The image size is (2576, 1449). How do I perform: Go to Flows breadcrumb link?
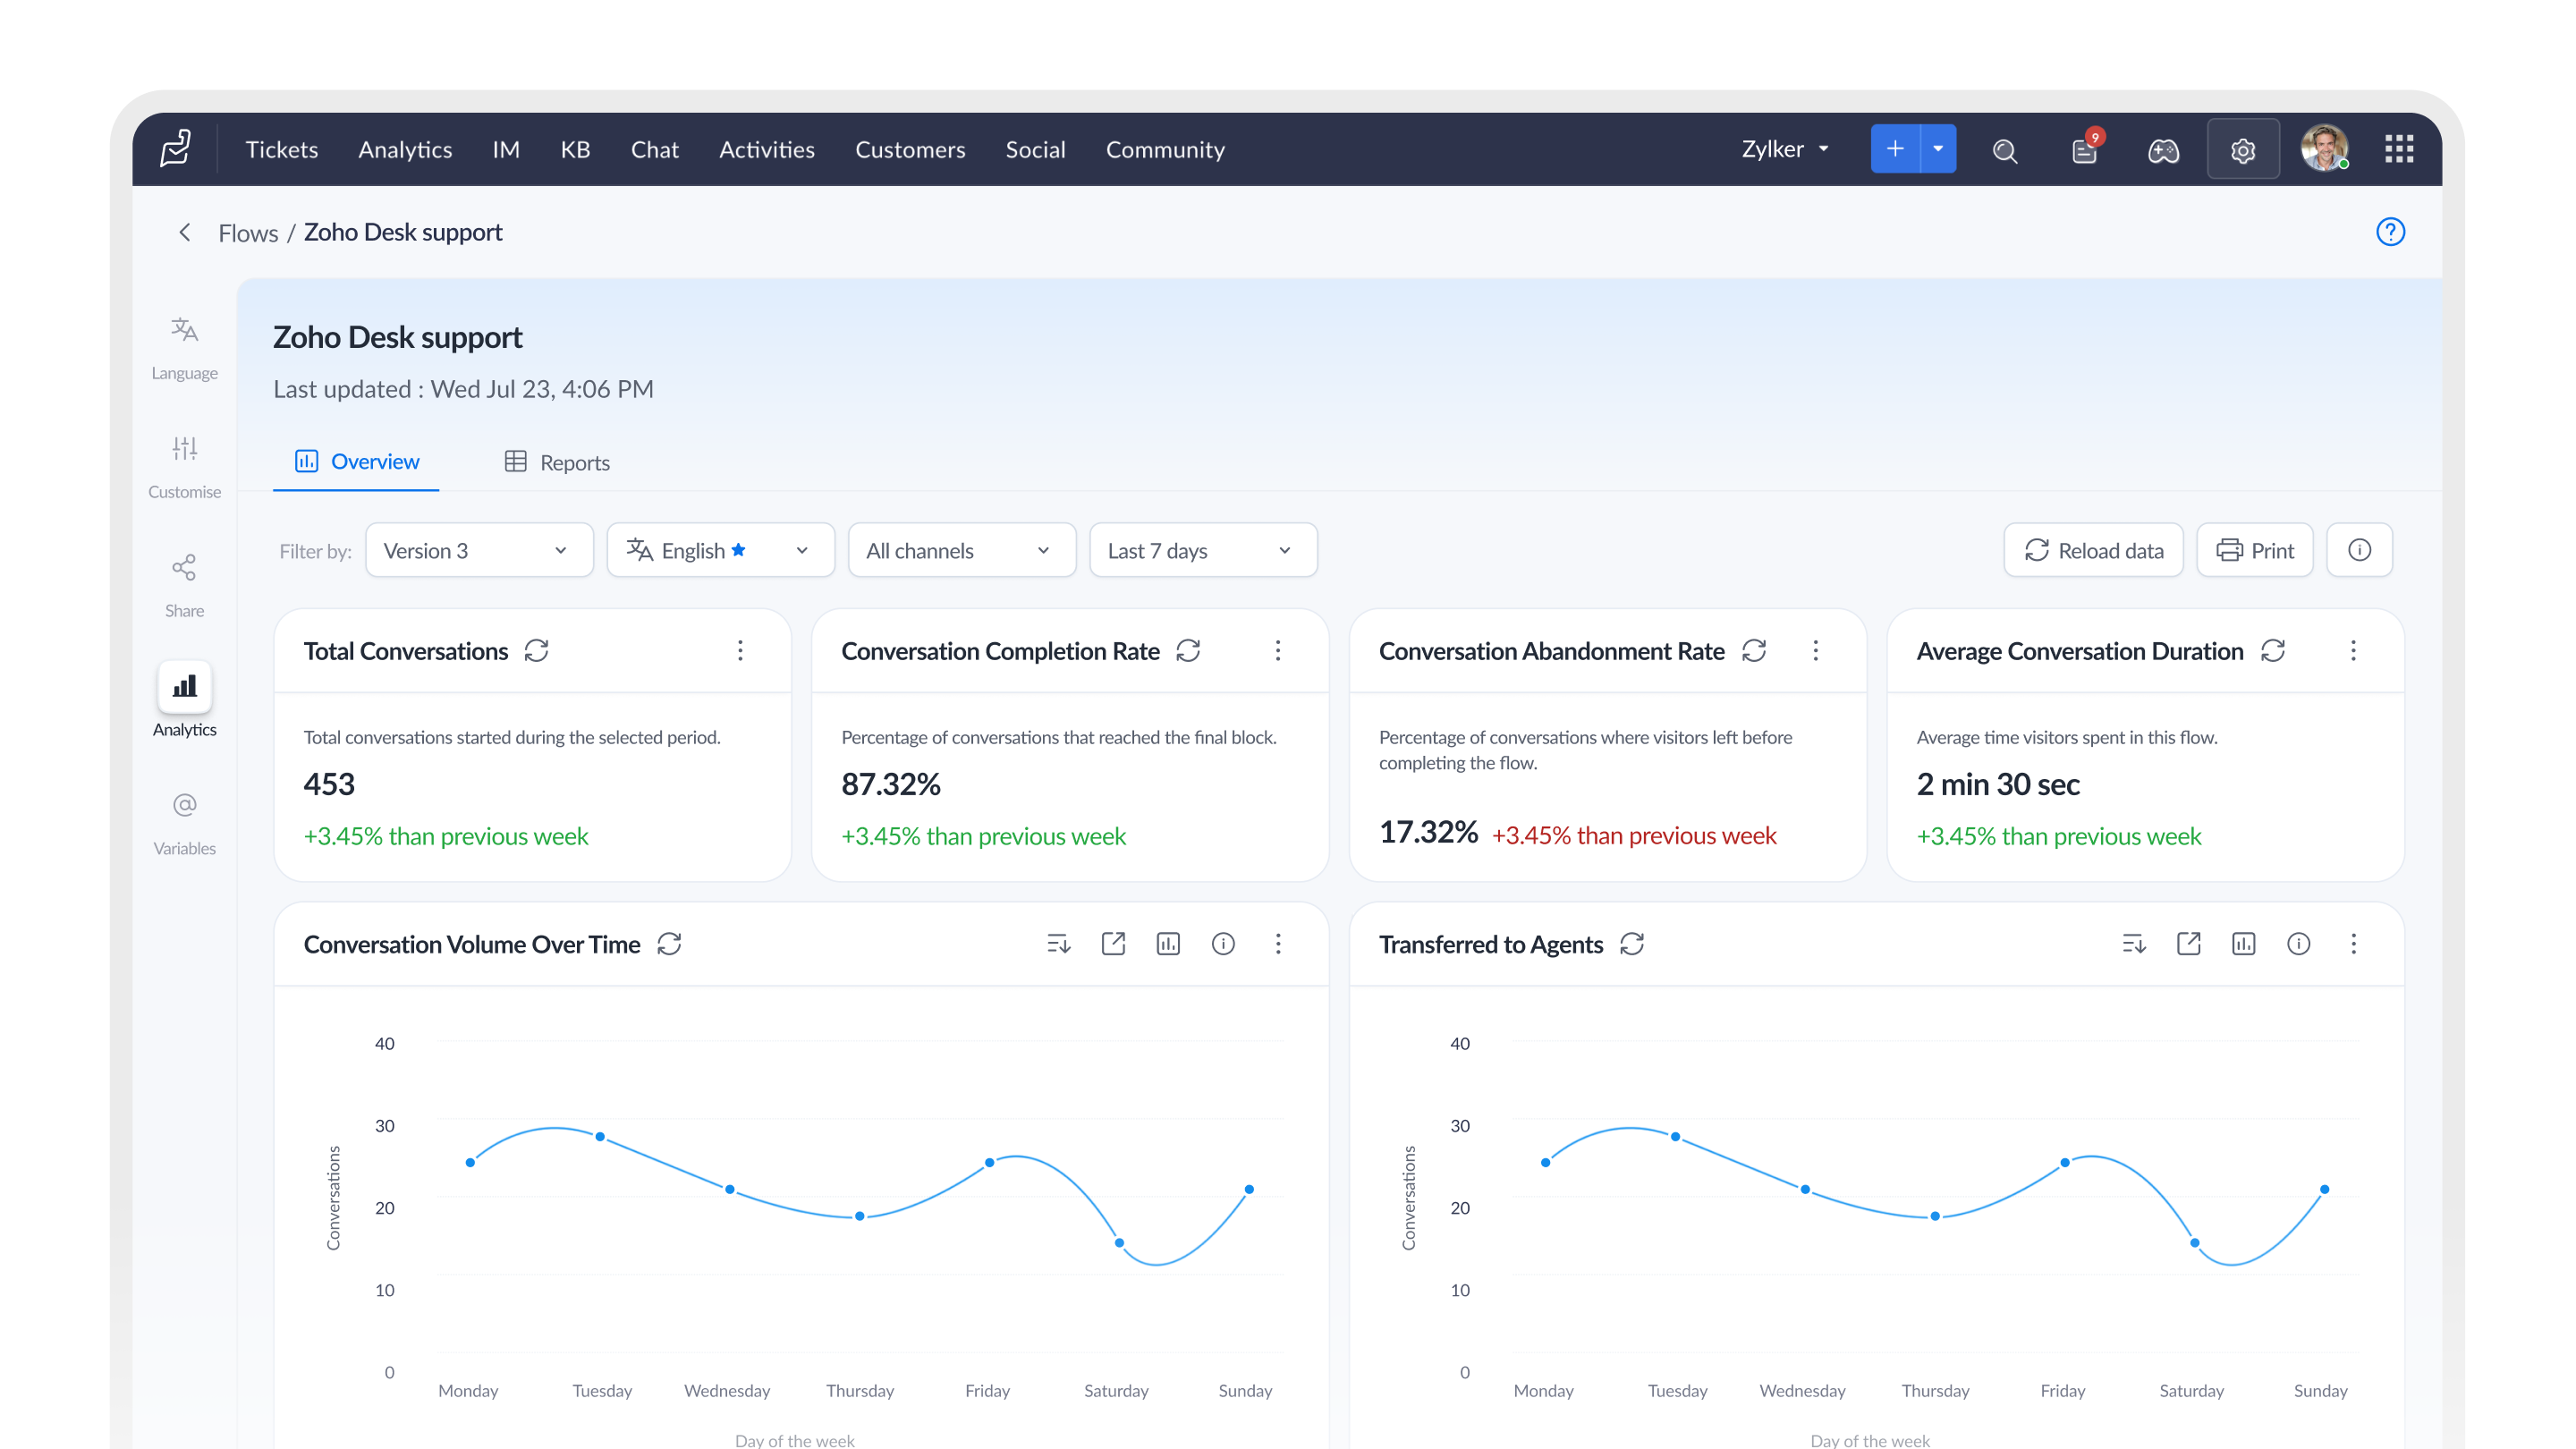tap(248, 233)
